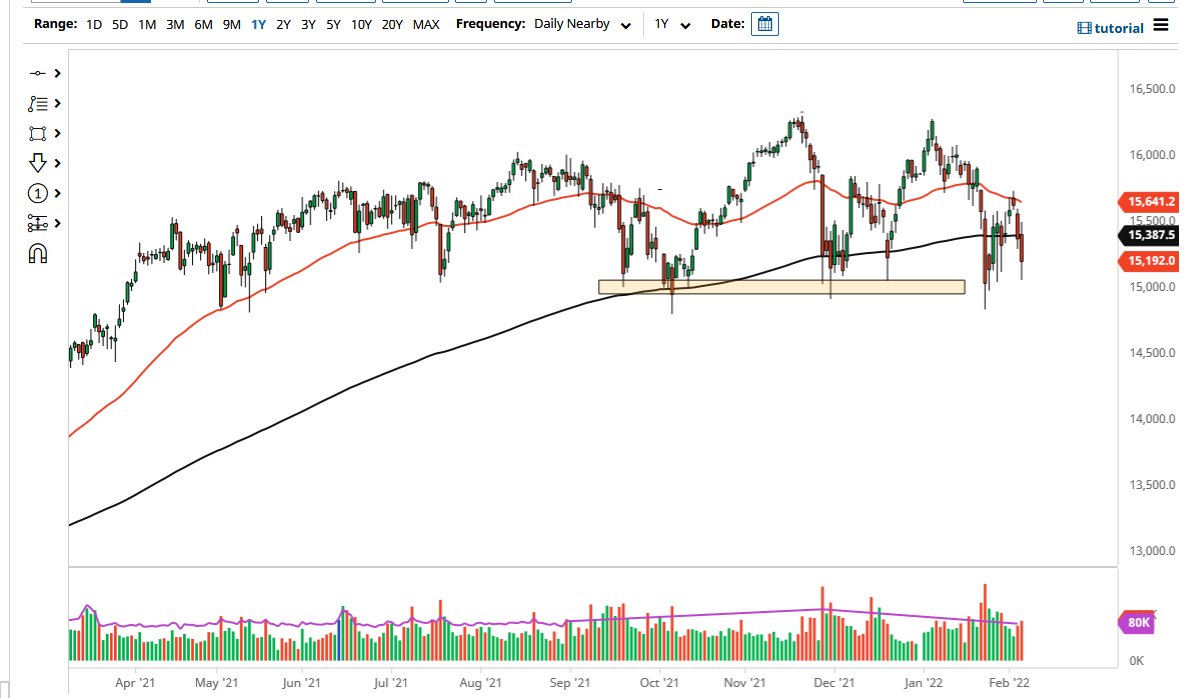This screenshot has width=1186, height=698.
Task: Select the crosshair drawing tool
Action: pos(40,72)
